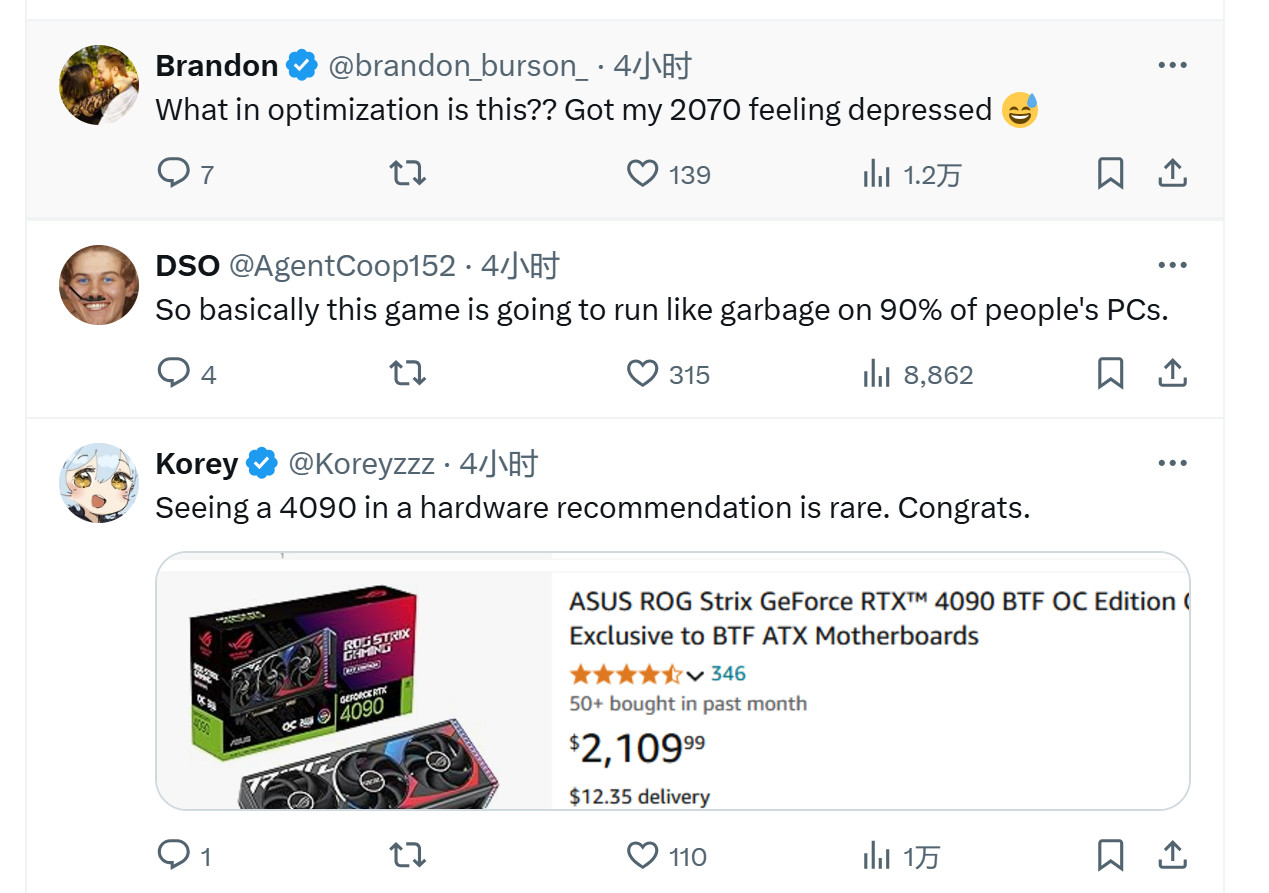View analytics for DSO's tweet

(876, 374)
